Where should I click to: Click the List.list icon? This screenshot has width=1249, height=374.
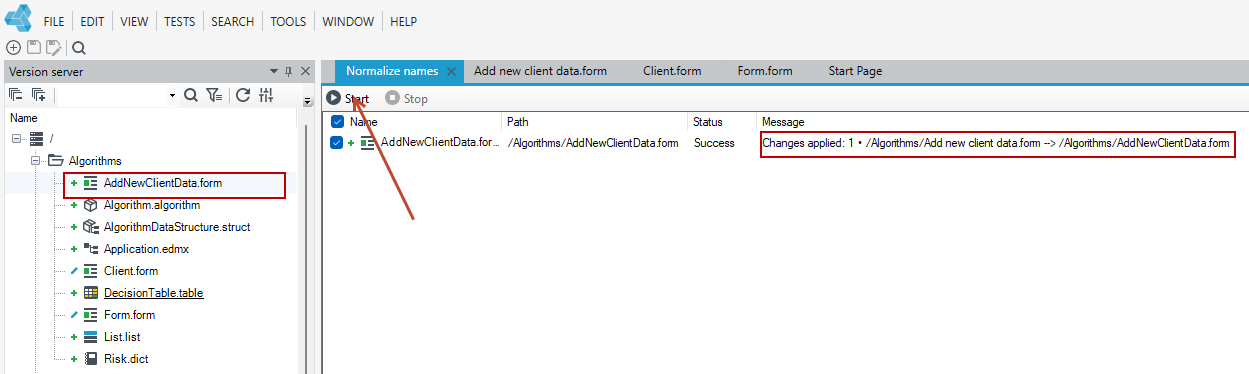[91, 337]
